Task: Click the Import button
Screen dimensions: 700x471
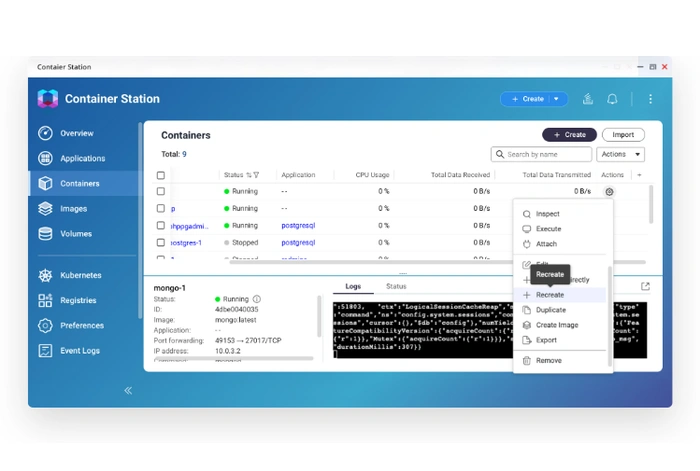Action: [623, 134]
